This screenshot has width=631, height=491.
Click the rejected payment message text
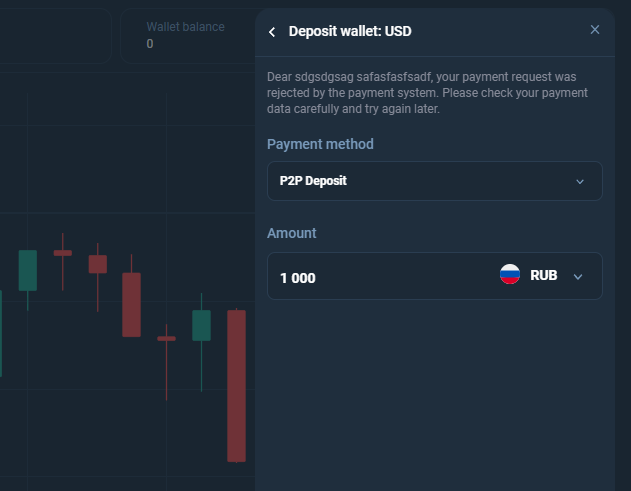click(x=427, y=93)
